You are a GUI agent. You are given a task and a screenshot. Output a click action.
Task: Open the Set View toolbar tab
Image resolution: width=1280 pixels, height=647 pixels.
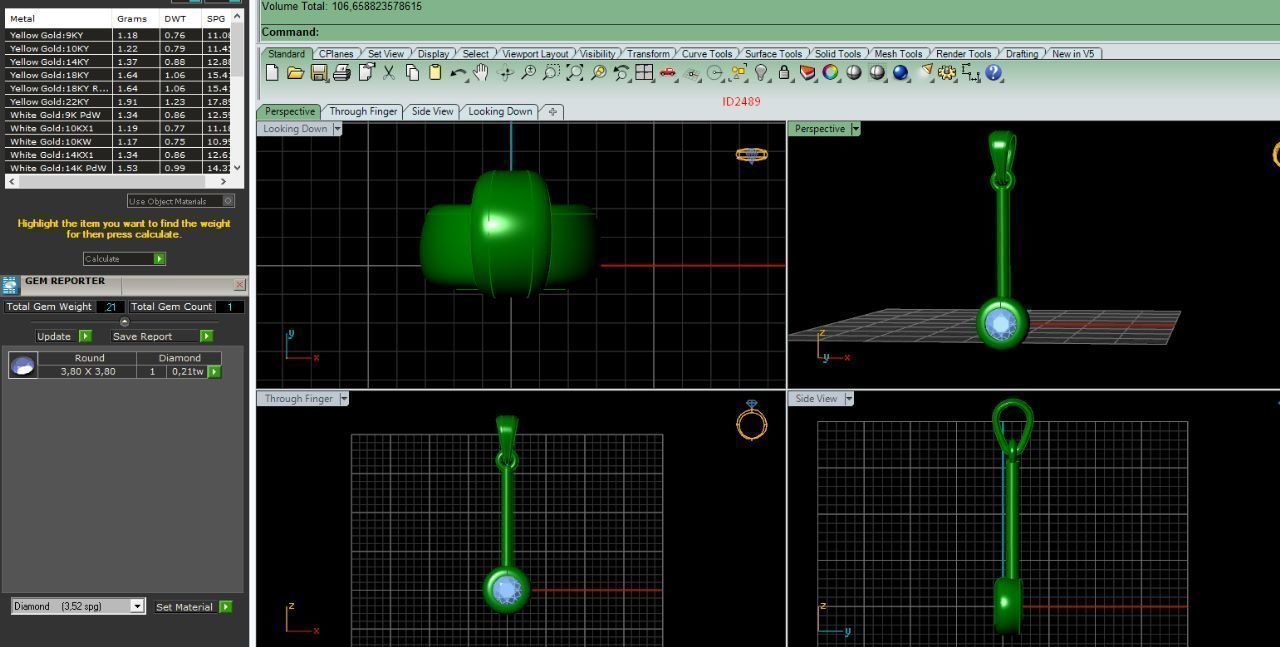point(386,54)
